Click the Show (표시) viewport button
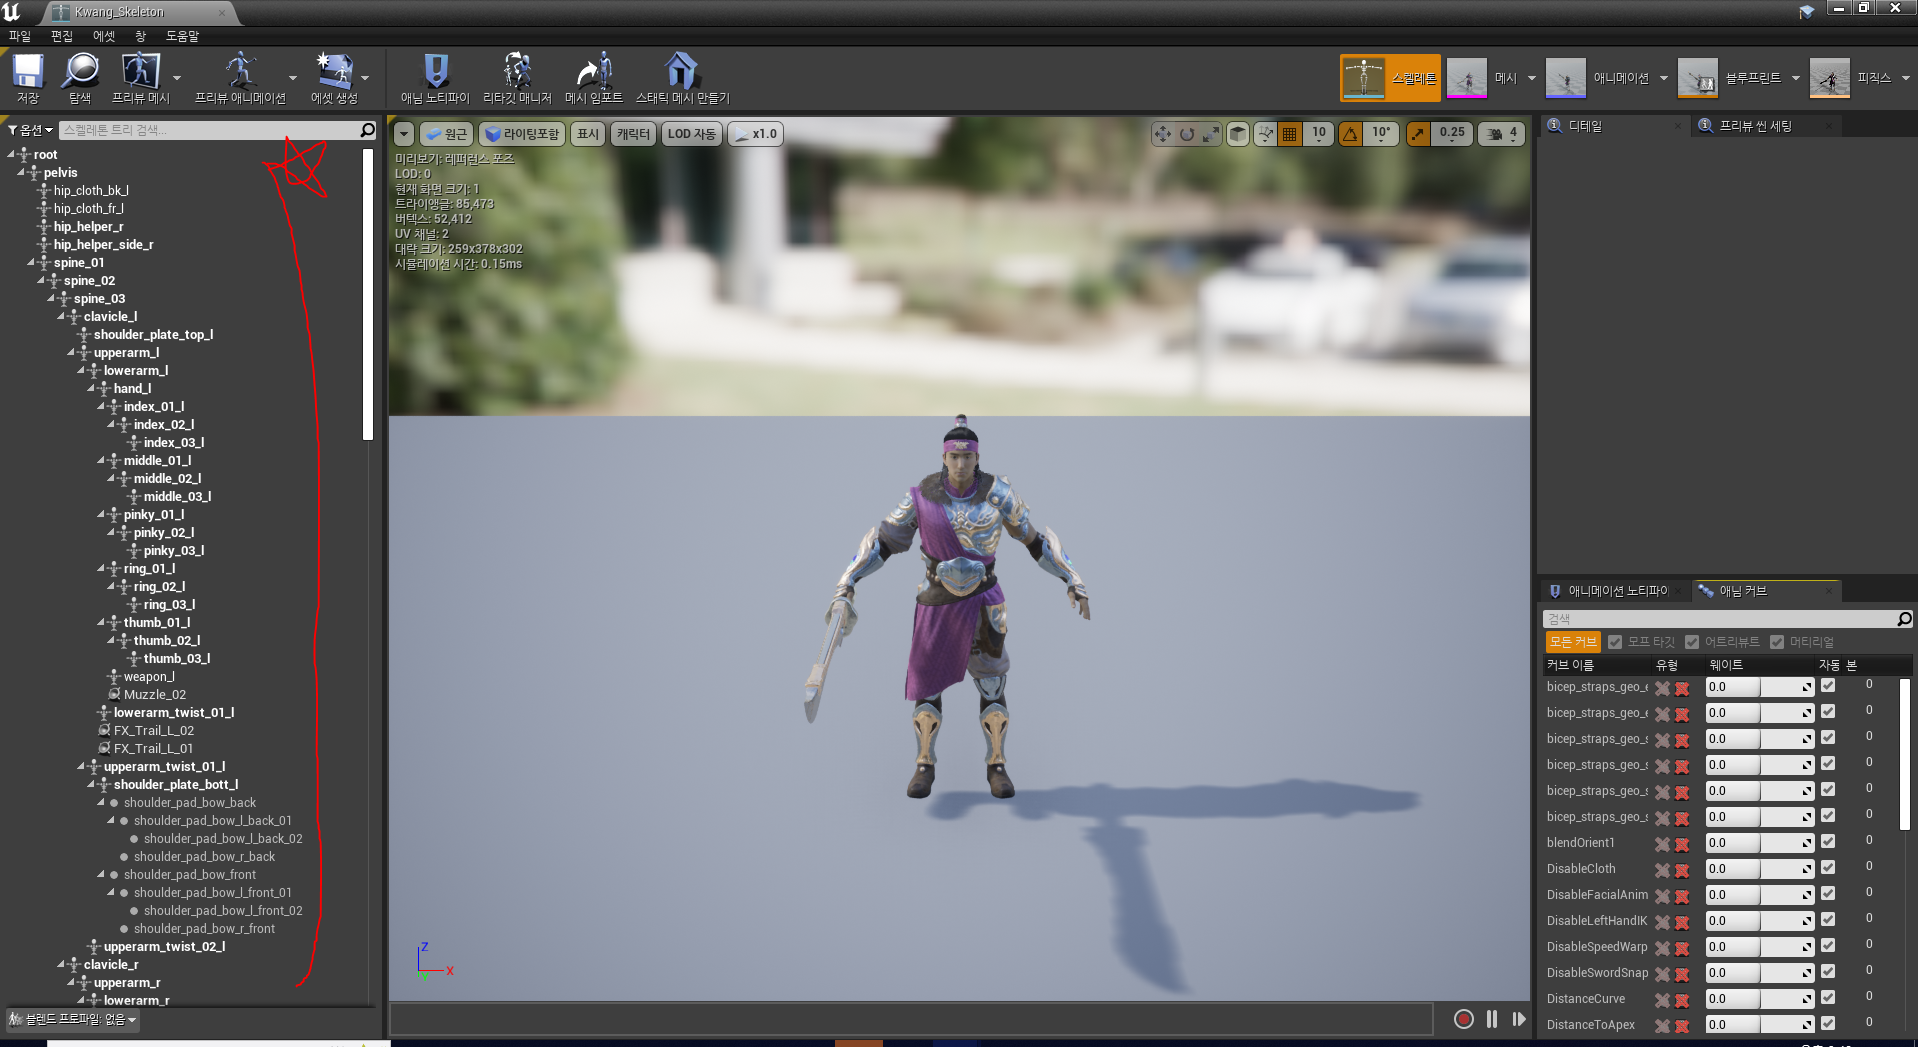This screenshot has height=1047, width=1918. pyautogui.click(x=588, y=134)
